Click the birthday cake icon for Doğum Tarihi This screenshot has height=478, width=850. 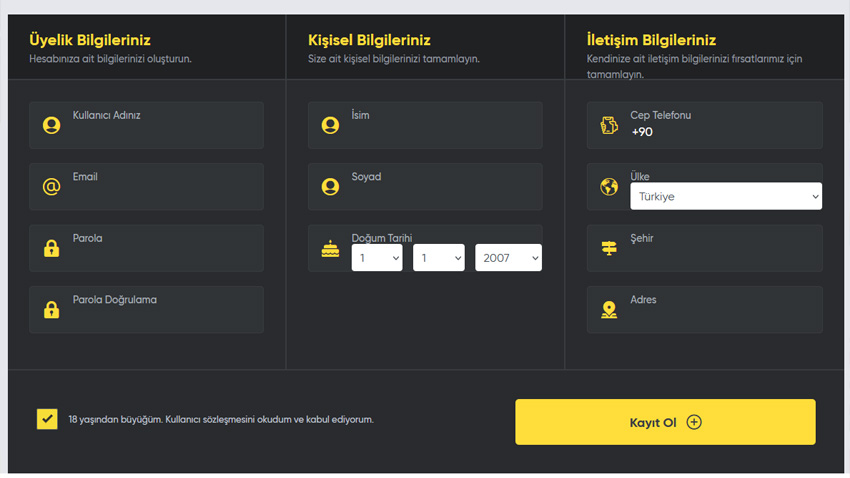coord(330,249)
